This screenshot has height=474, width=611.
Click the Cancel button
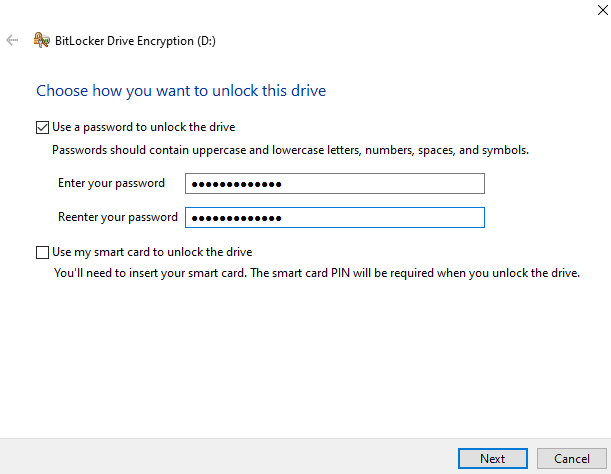click(572, 458)
